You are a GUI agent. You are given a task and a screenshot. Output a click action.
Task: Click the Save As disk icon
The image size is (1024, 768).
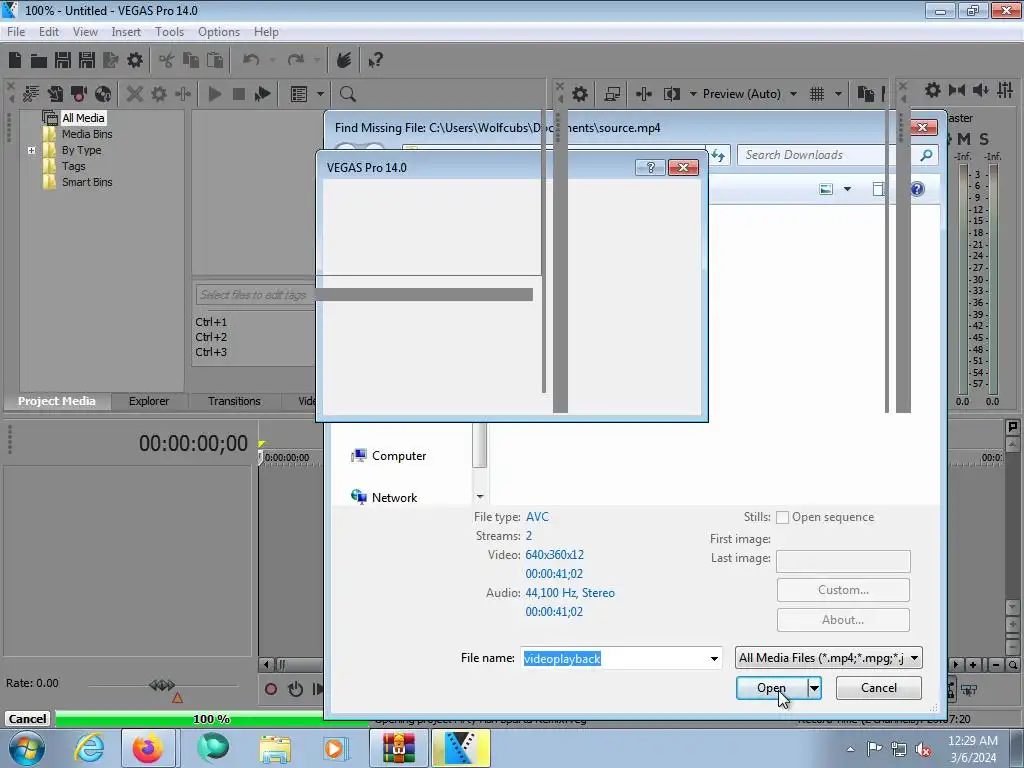pos(87,60)
